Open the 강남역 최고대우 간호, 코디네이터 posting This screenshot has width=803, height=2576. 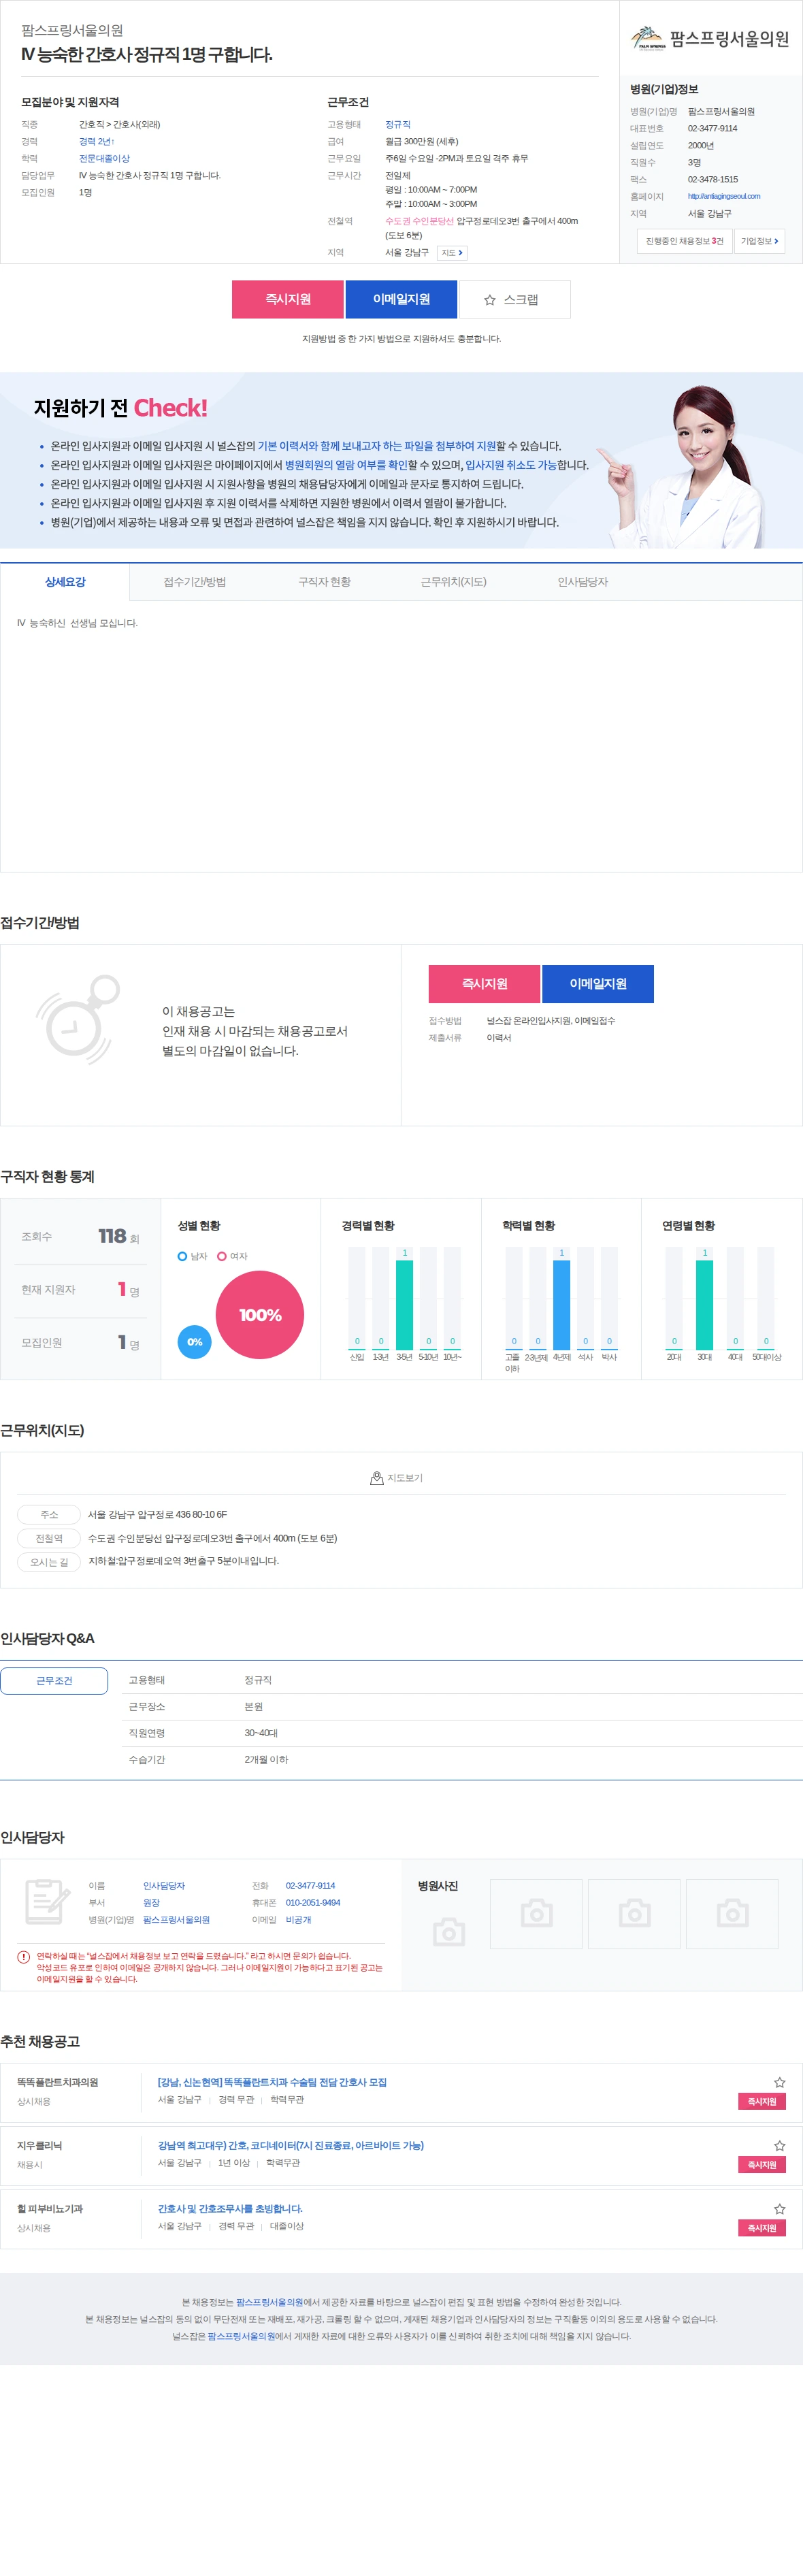pyautogui.click(x=291, y=2145)
